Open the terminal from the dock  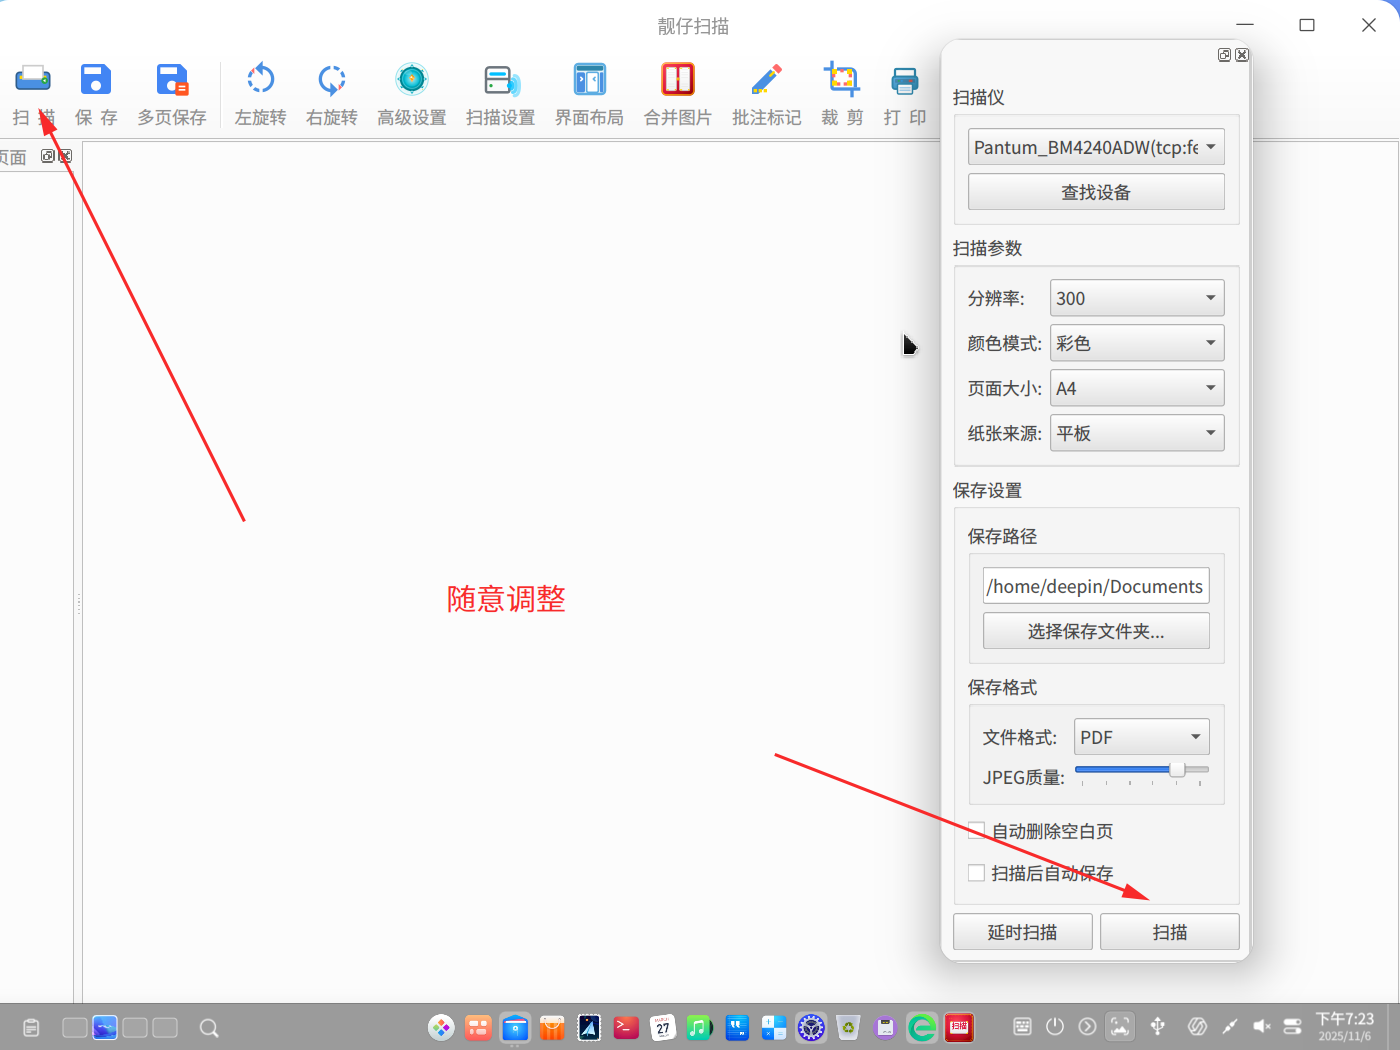[626, 1027]
